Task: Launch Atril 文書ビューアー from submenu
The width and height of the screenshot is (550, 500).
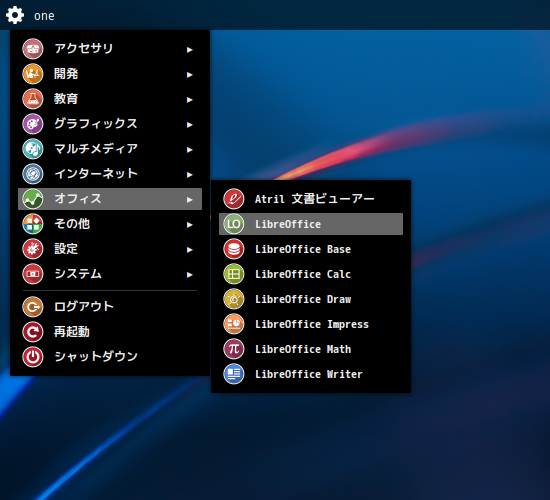Action: pos(314,199)
